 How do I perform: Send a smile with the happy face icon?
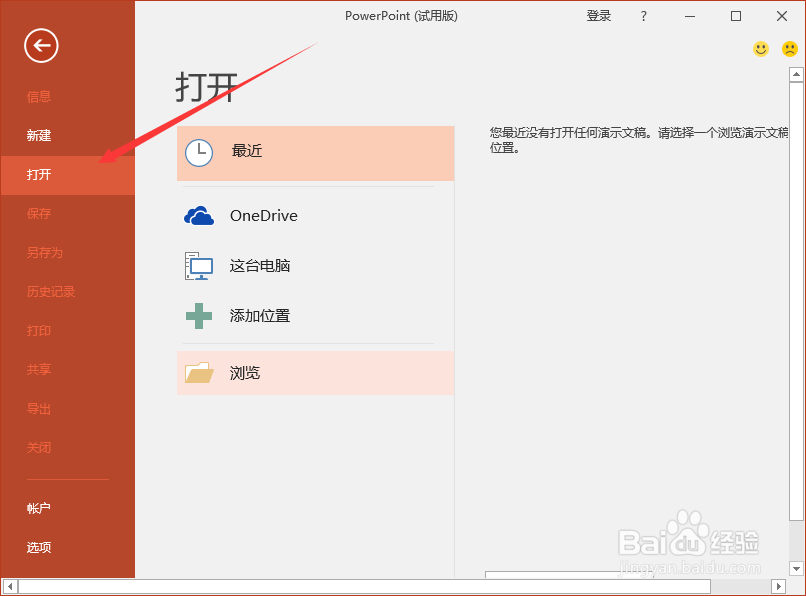761,49
